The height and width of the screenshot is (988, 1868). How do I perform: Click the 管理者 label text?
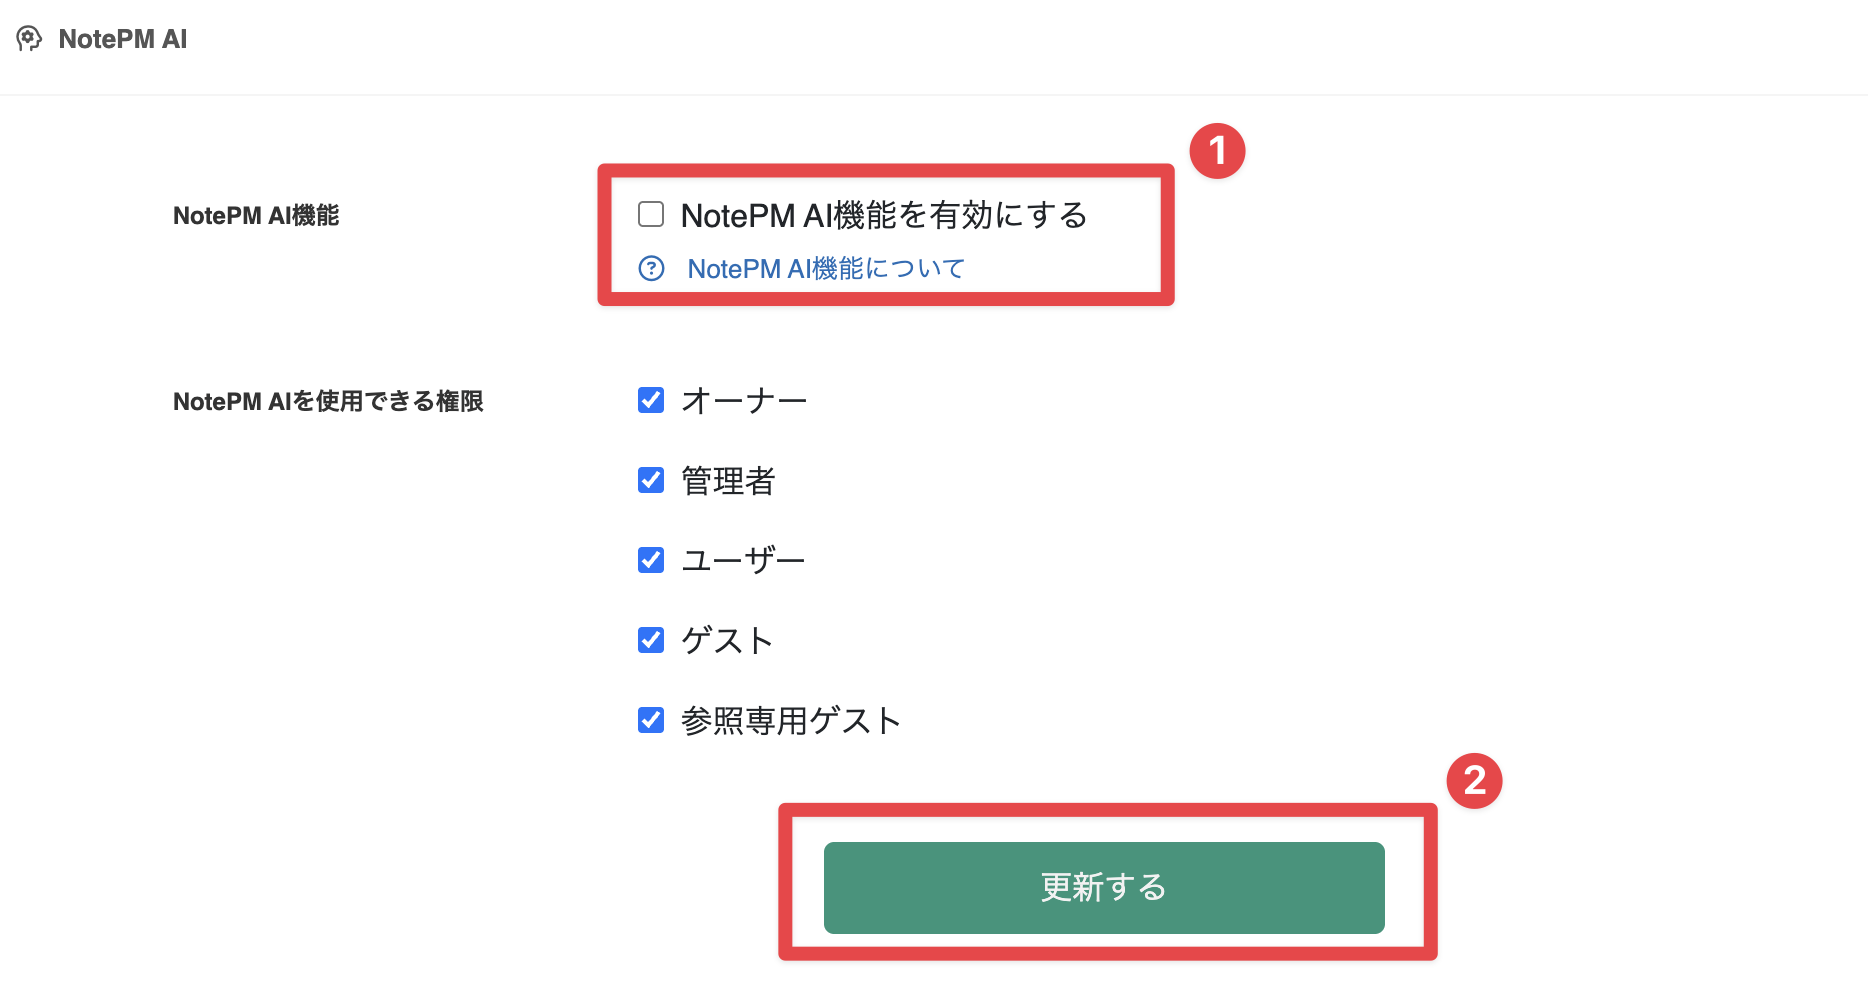click(728, 481)
